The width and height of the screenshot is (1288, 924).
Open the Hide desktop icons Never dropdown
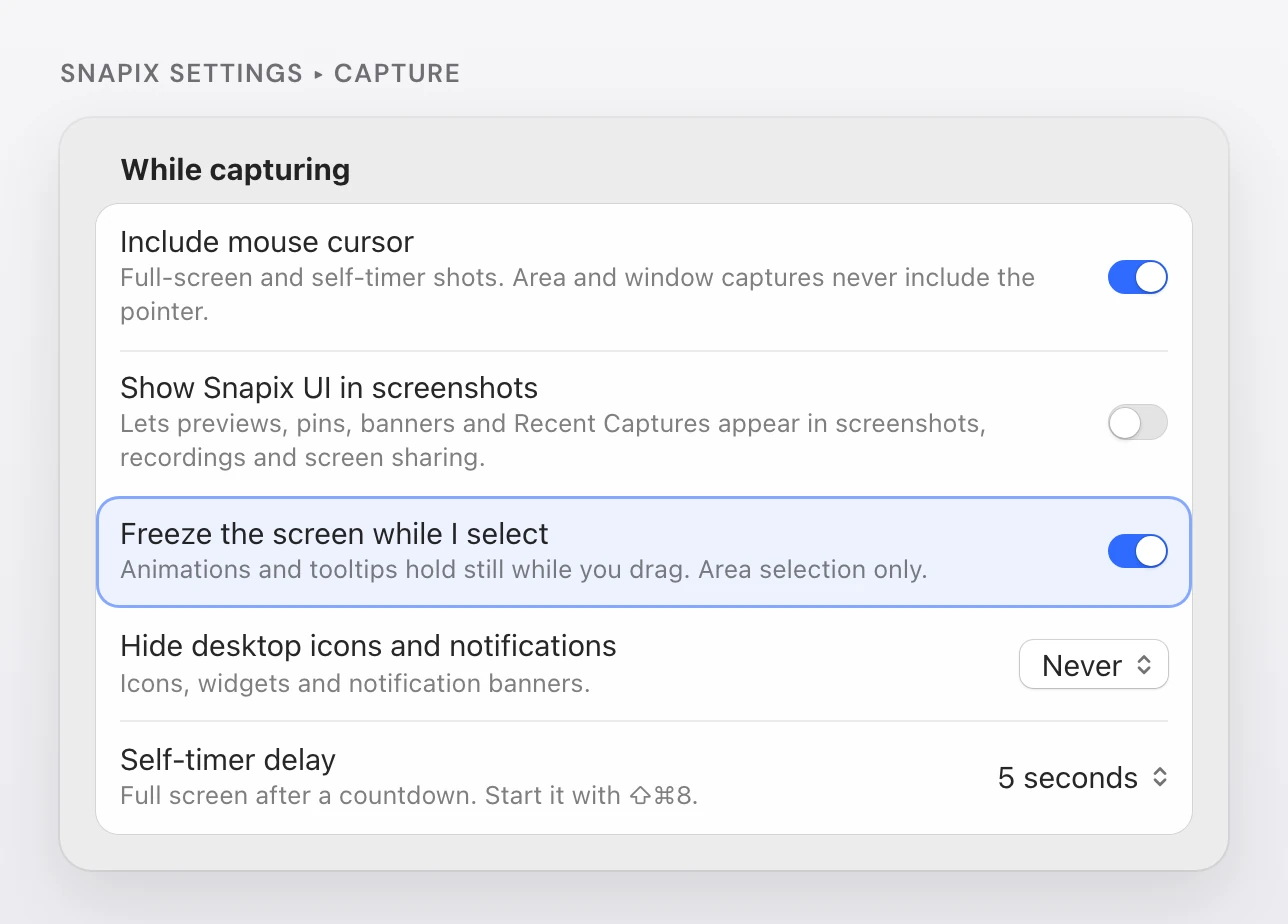1094,665
